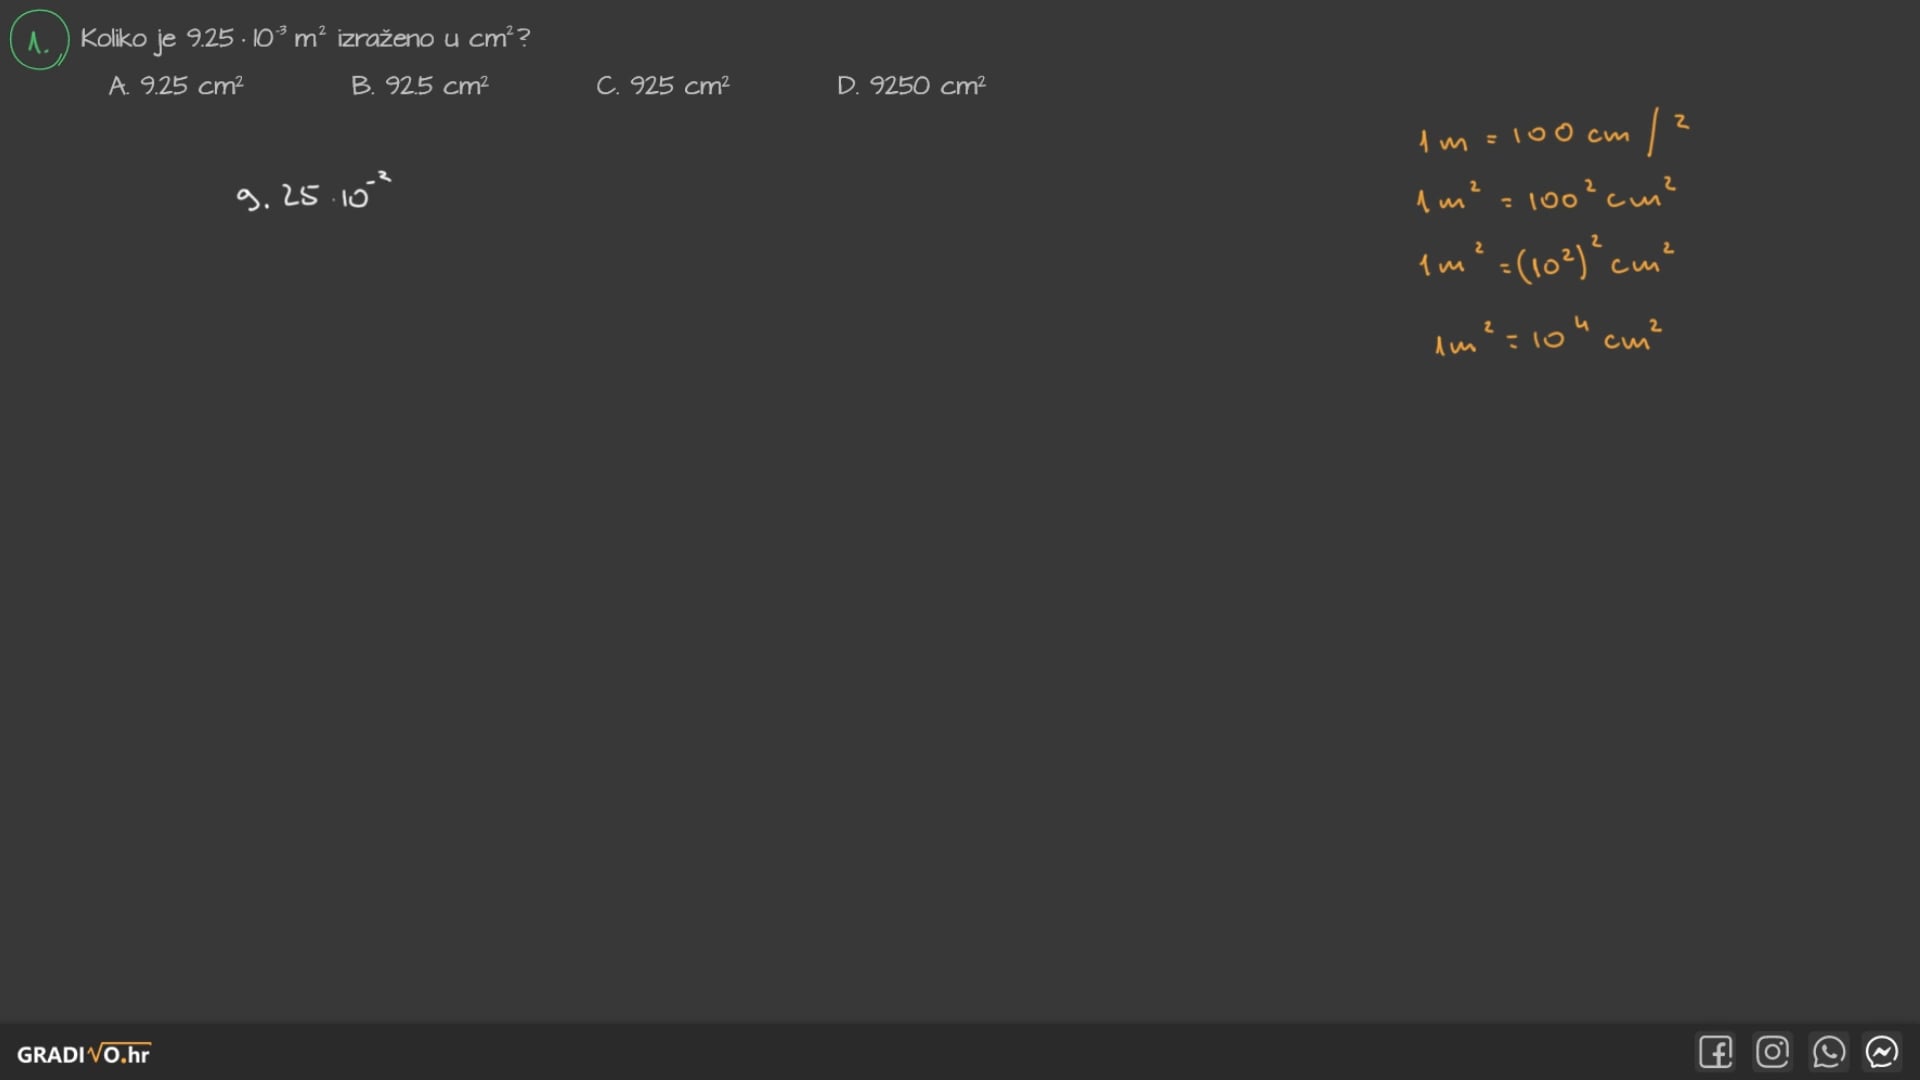The width and height of the screenshot is (1920, 1080).
Task: Select answer B. 92.5 cm²
Action: (420, 86)
